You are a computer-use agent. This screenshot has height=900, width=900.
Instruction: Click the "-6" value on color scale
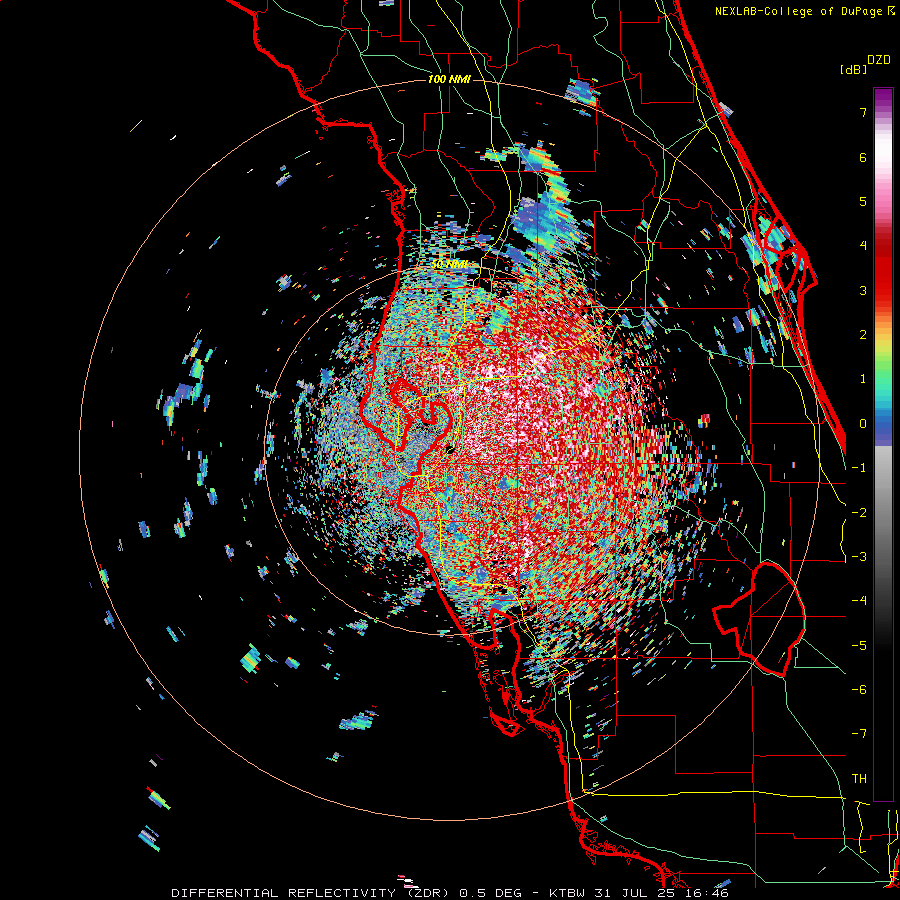[x=859, y=690]
